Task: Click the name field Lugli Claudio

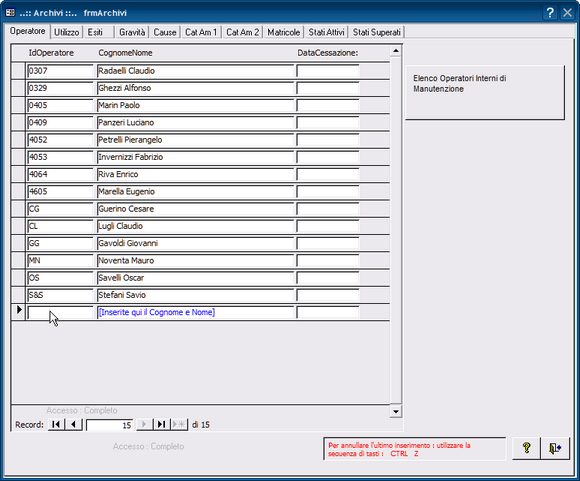Action: 195,226
